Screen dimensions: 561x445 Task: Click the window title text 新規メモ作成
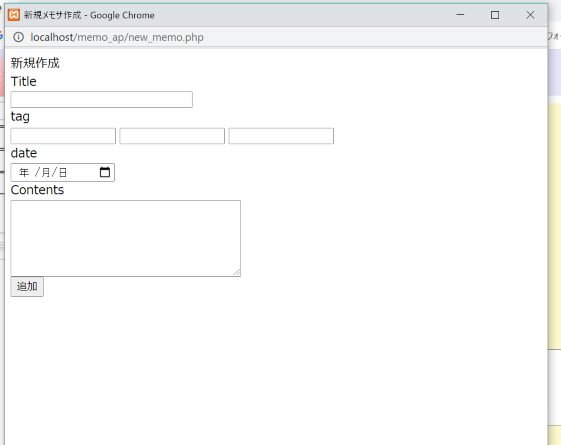tap(53, 15)
